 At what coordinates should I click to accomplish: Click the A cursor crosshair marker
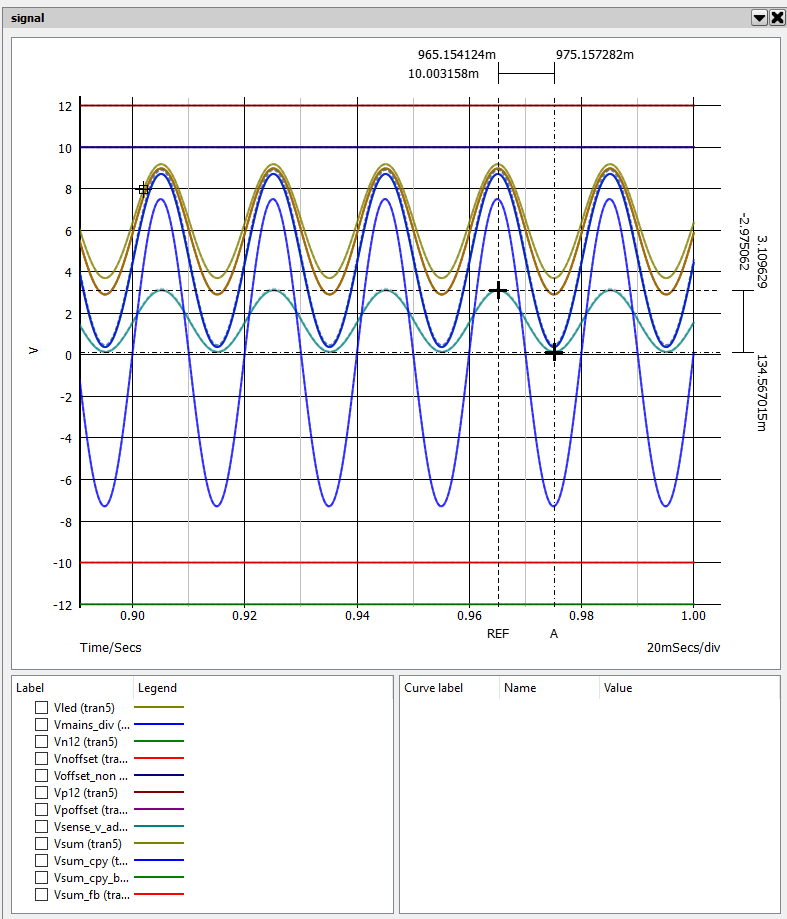point(554,353)
